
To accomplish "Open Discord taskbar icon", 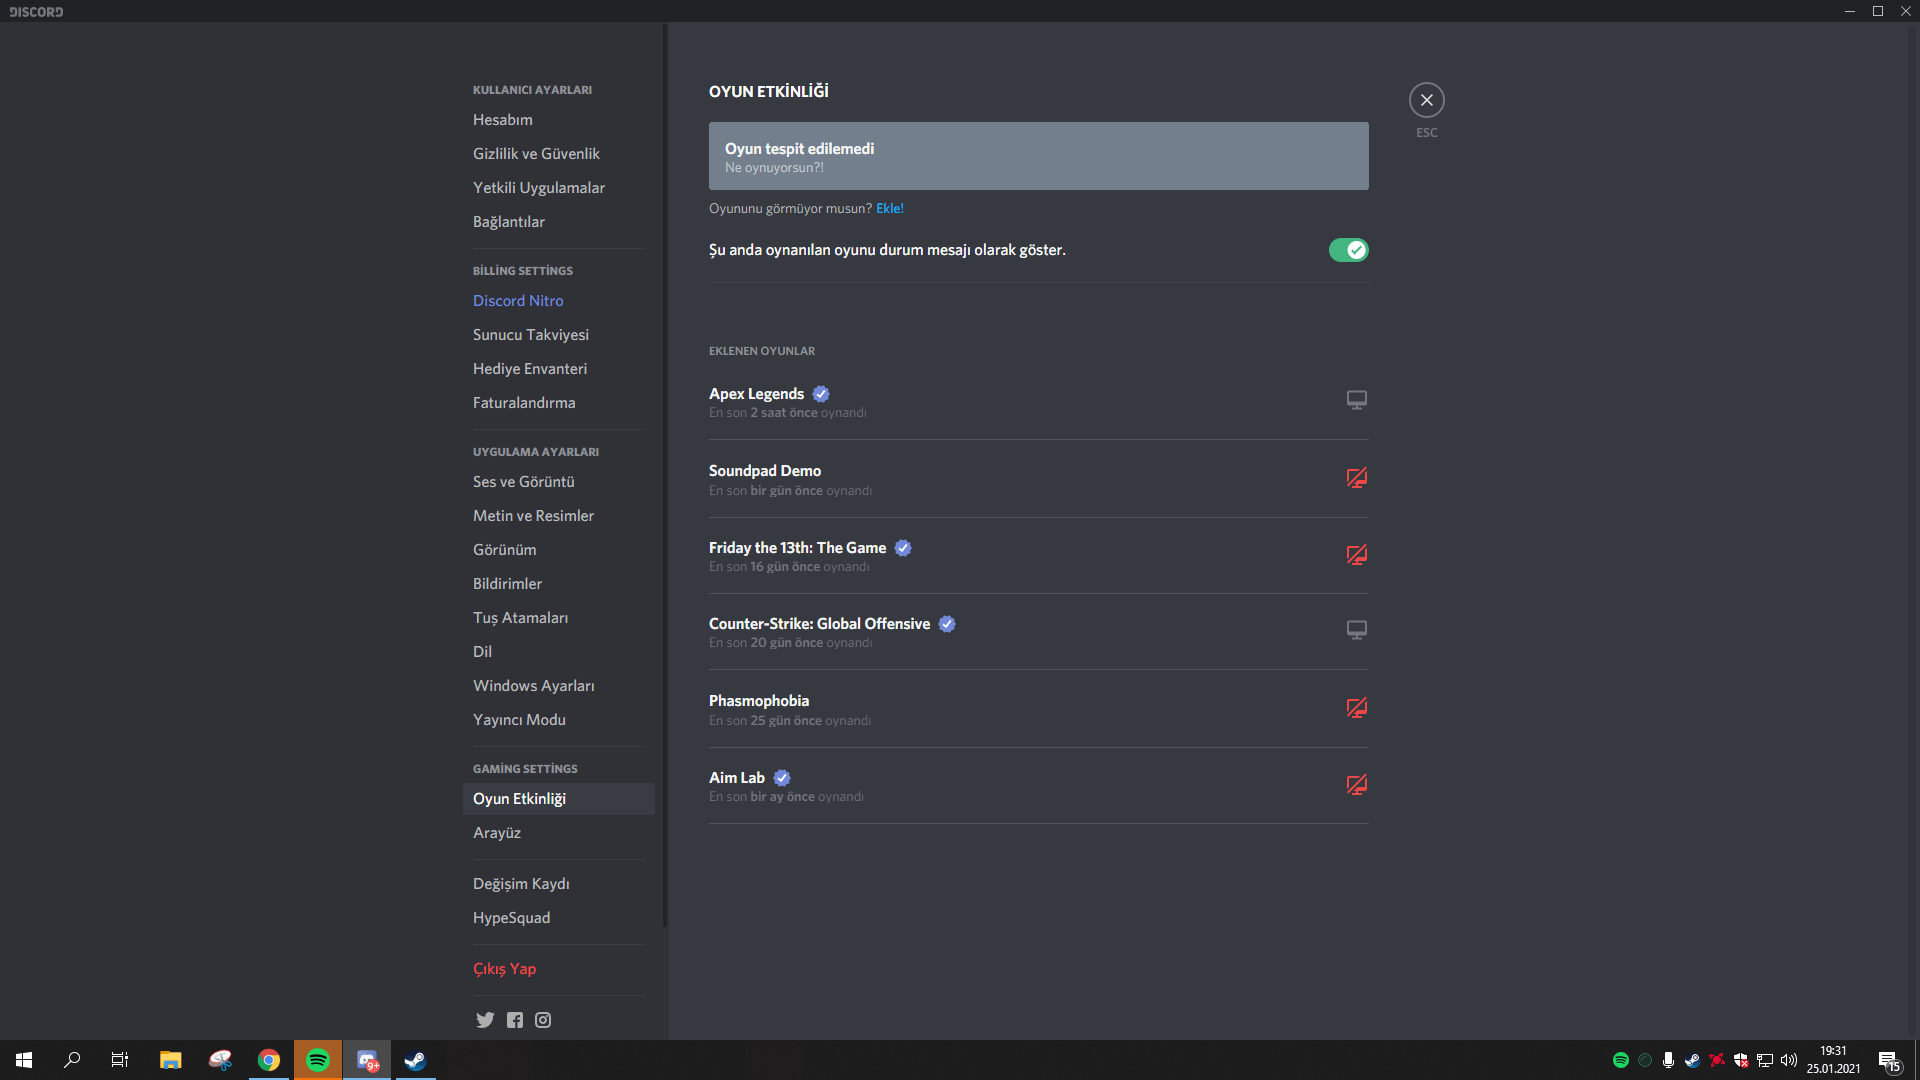I will pyautogui.click(x=367, y=1060).
